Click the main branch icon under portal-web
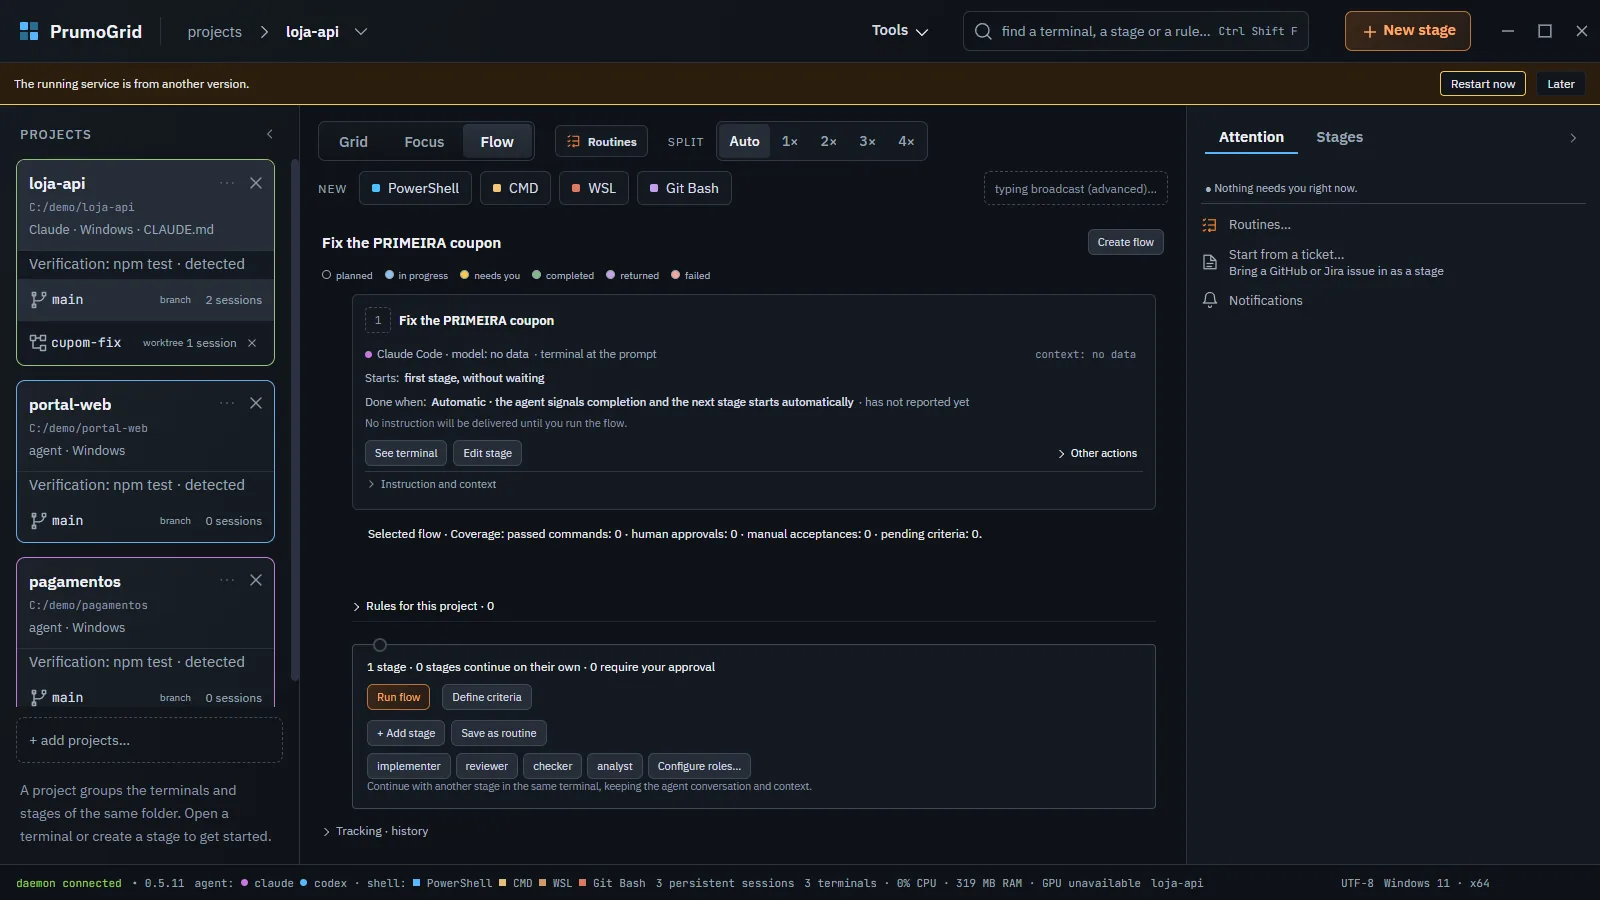The height and width of the screenshot is (900, 1600). [x=38, y=520]
